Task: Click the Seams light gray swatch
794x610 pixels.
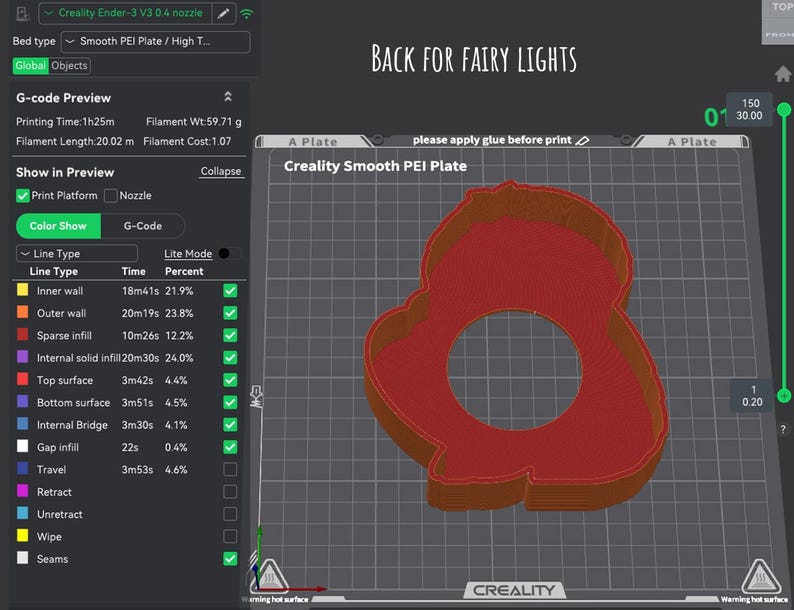Action: click(x=23, y=557)
